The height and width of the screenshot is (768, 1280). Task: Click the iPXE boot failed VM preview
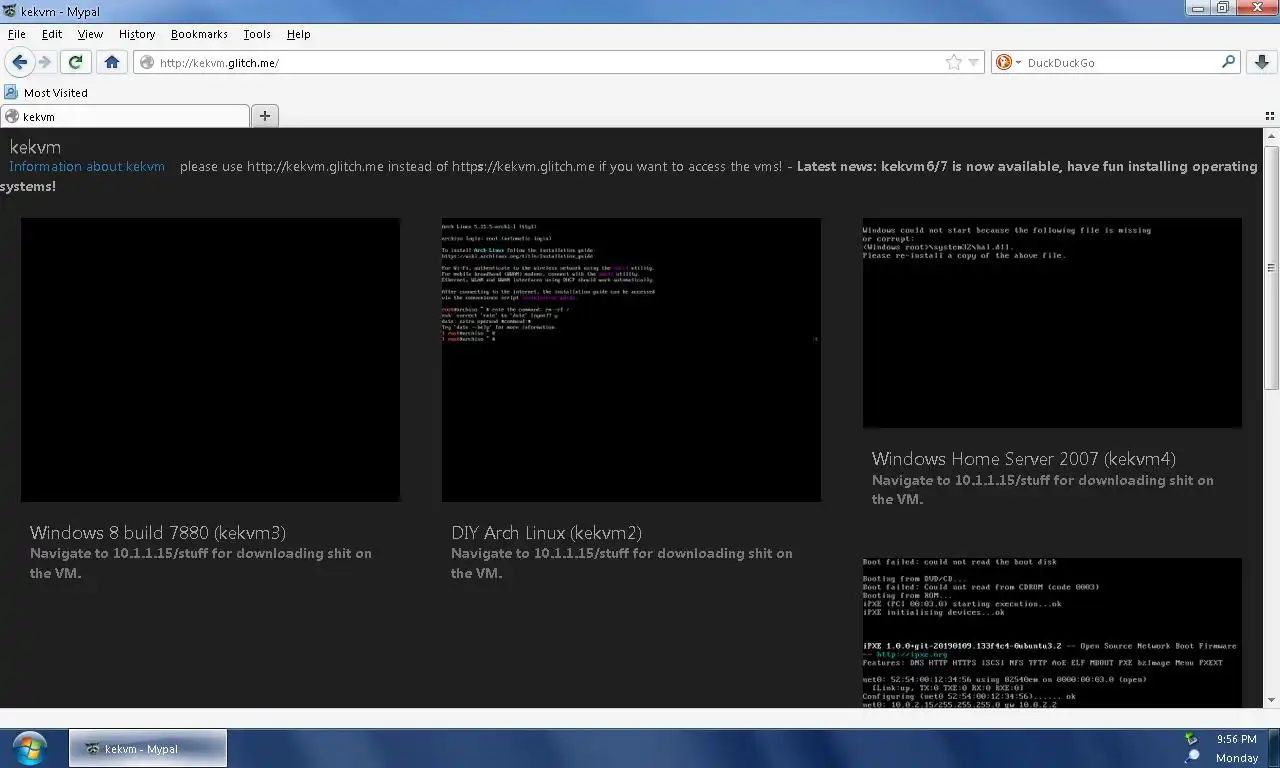pos(1052,633)
